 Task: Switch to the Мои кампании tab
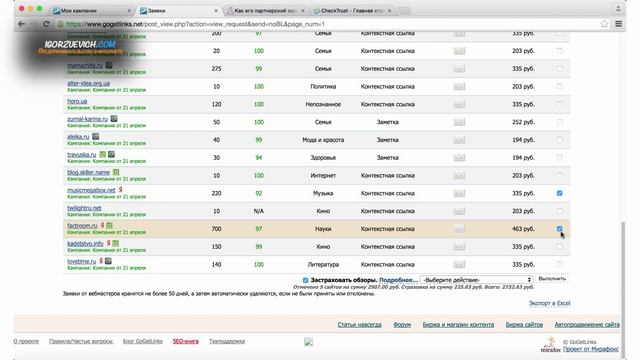[x=92, y=11]
